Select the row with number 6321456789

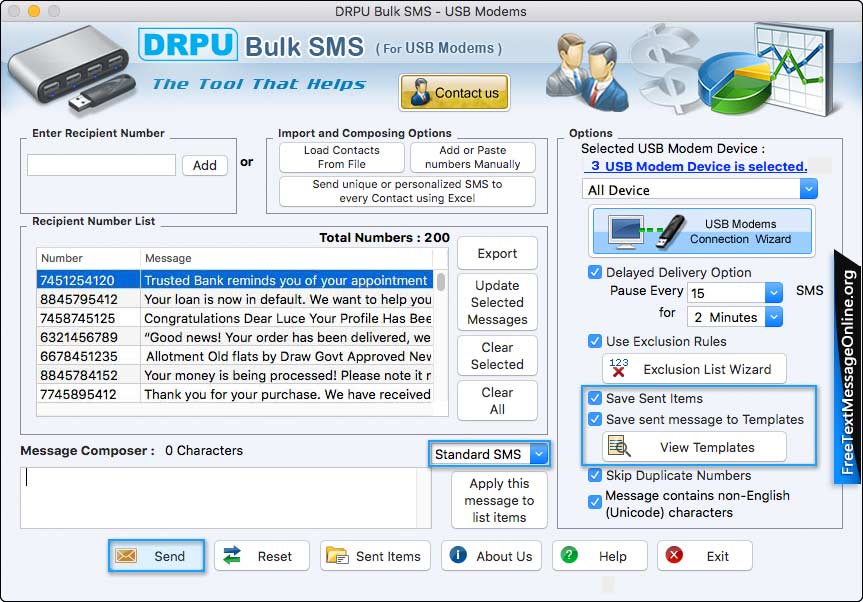235,337
